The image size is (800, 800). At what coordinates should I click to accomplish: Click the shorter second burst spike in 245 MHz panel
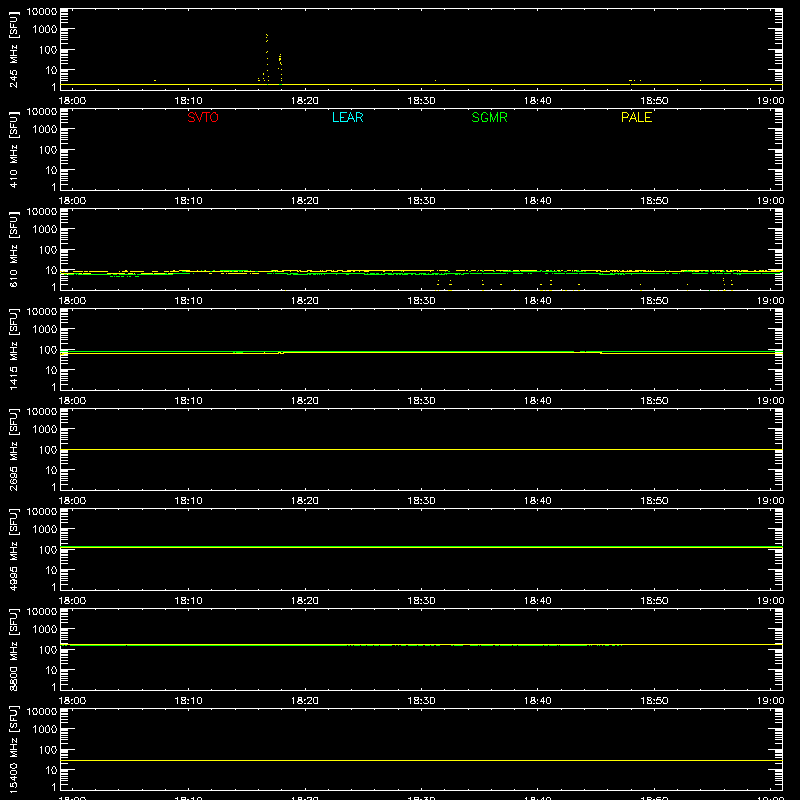[x=280, y=68]
